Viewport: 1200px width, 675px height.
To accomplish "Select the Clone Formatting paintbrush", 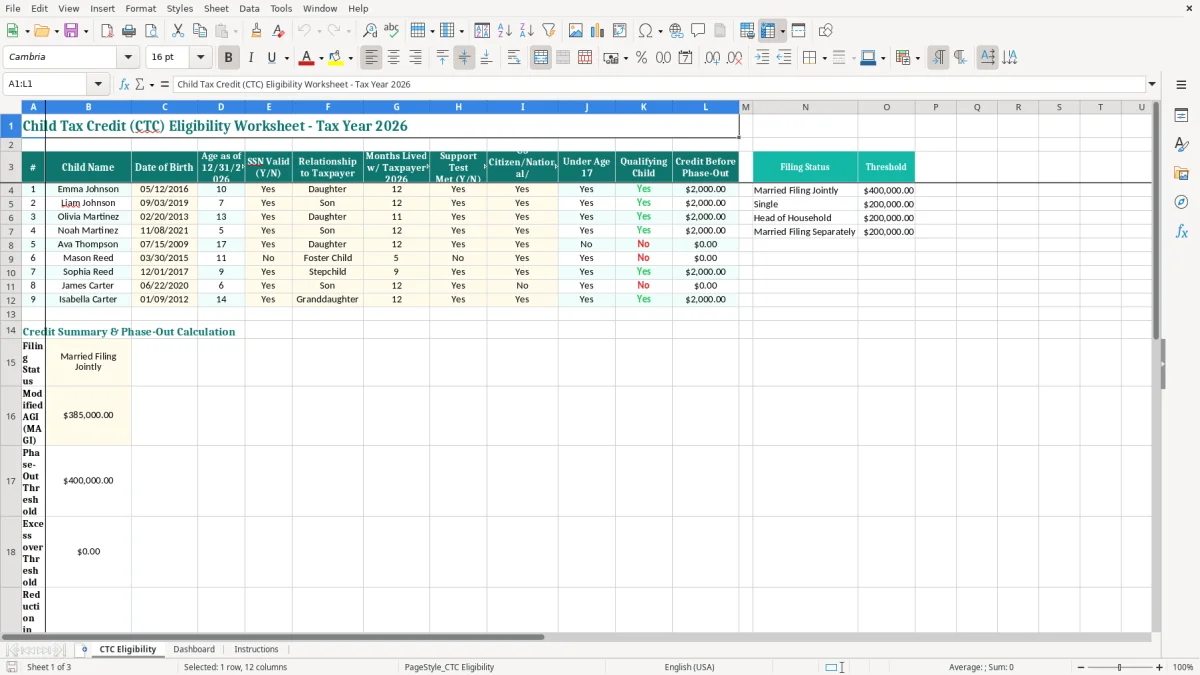I will [x=257, y=31].
